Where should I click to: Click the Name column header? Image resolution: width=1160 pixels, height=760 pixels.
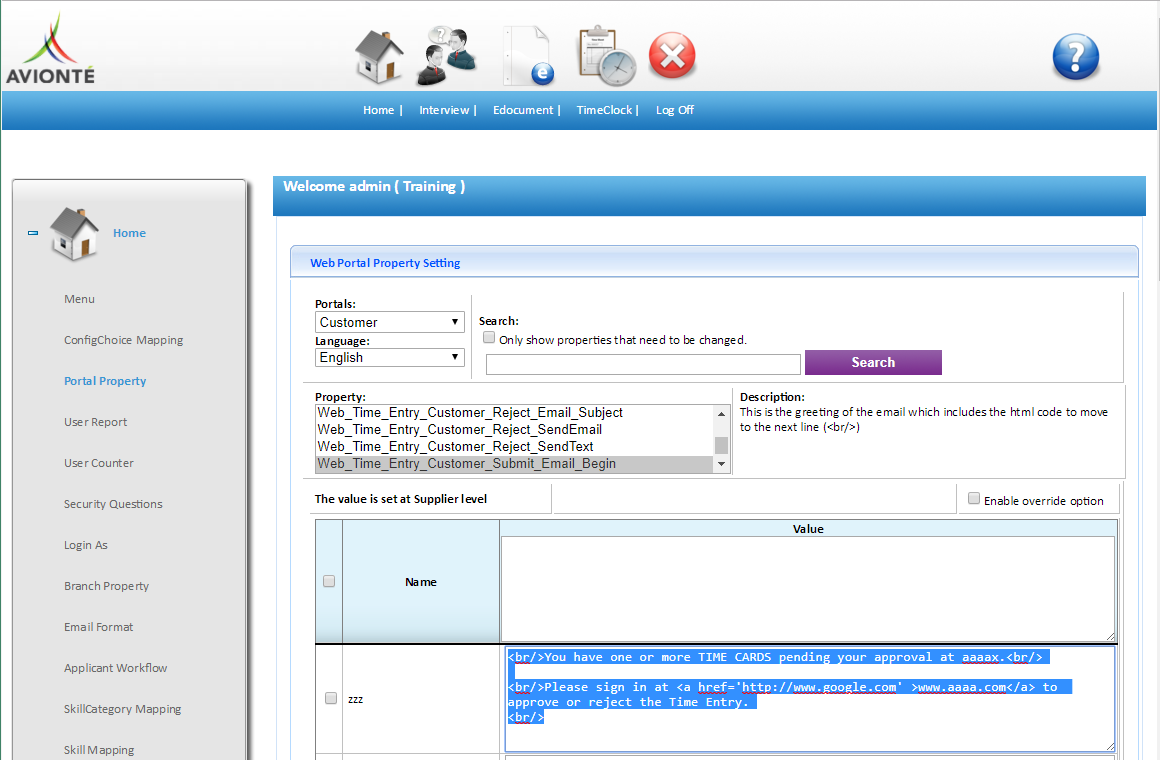tap(420, 582)
